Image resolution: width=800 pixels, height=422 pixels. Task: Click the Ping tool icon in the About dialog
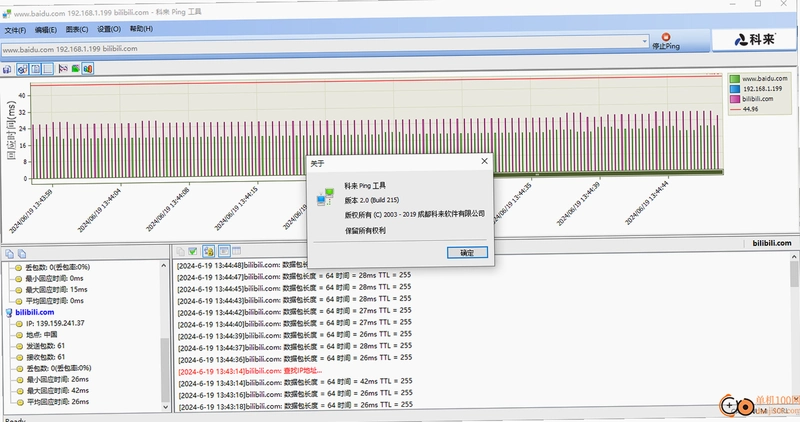pyautogui.click(x=325, y=197)
